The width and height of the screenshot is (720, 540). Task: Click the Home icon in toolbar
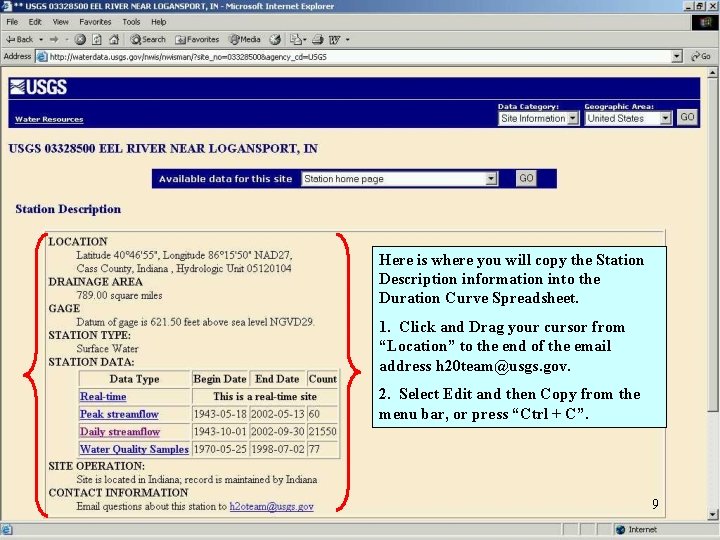point(114,39)
